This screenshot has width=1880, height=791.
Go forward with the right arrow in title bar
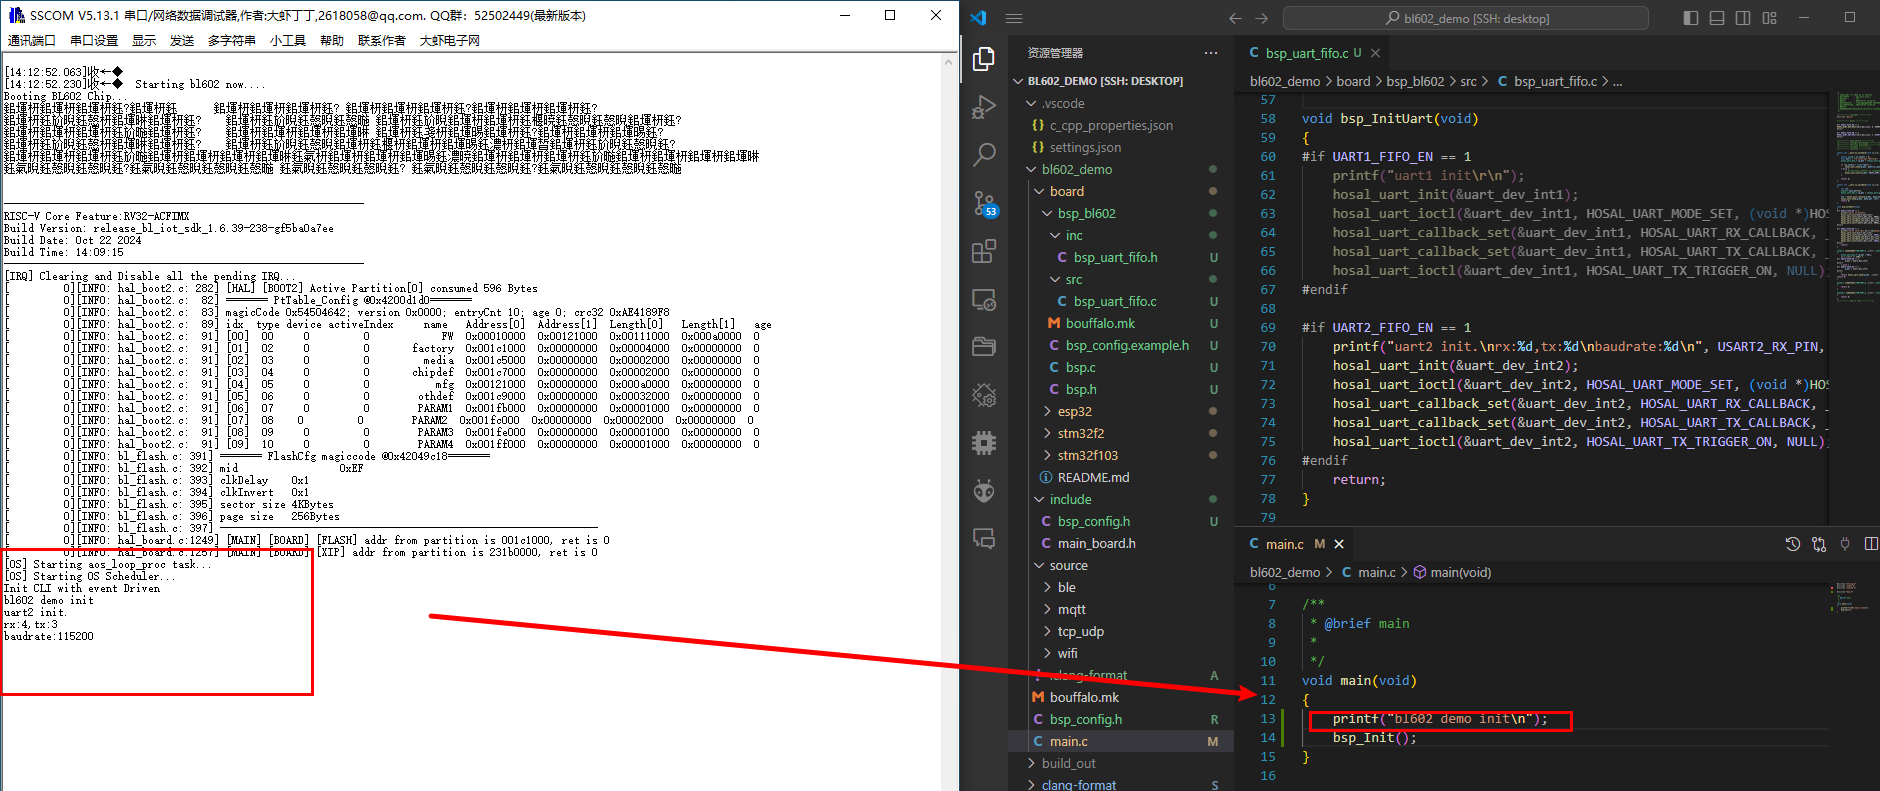click(1261, 18)
